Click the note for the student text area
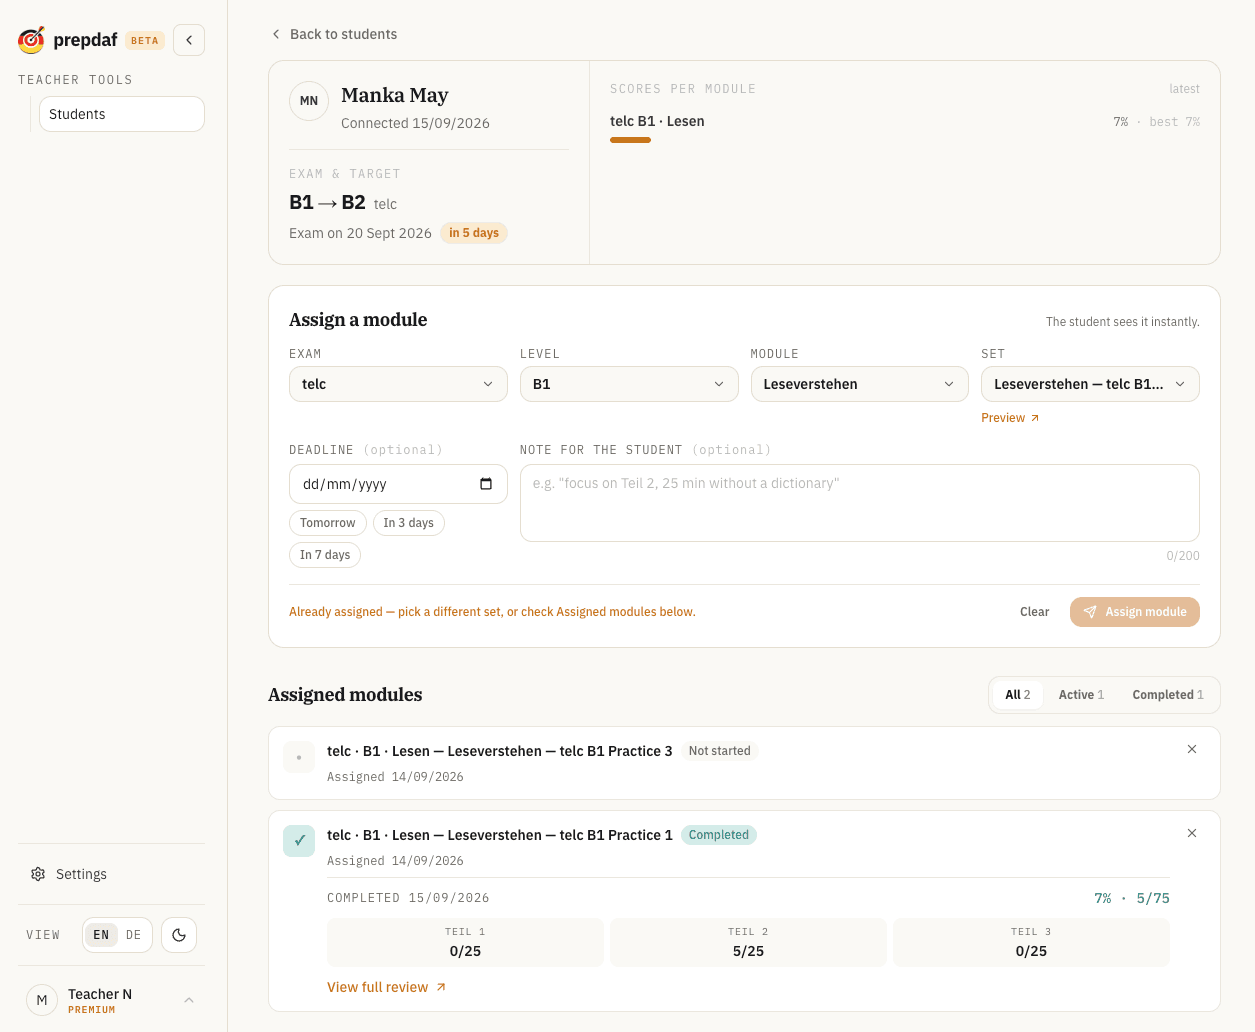This screenshot has height=1032, width=1255. [860, 503]
